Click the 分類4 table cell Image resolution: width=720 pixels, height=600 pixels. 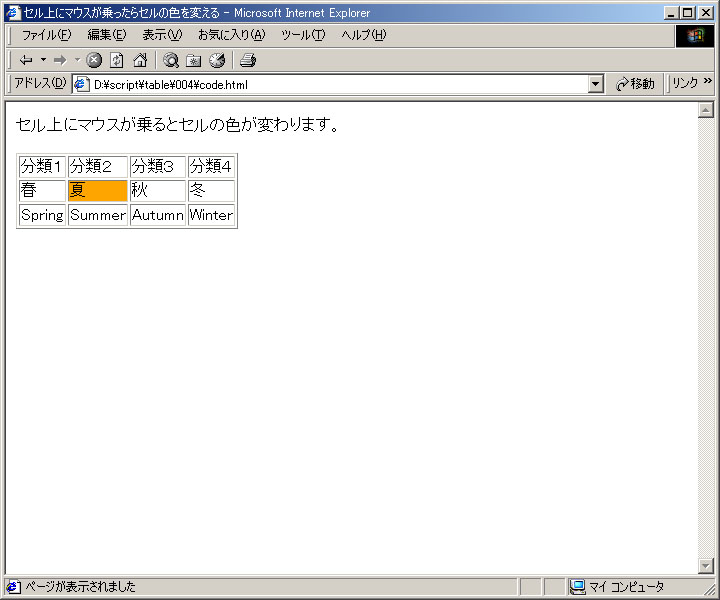pos(211,166)
